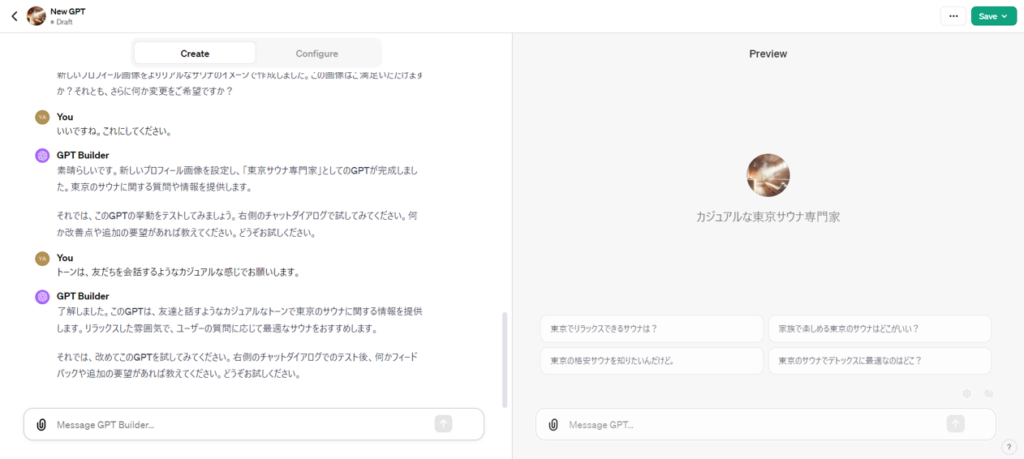Image resolution: width=1024 pixels, height=459 pixels.
Task: Click the Preview heading
Action: pos(768,54)
